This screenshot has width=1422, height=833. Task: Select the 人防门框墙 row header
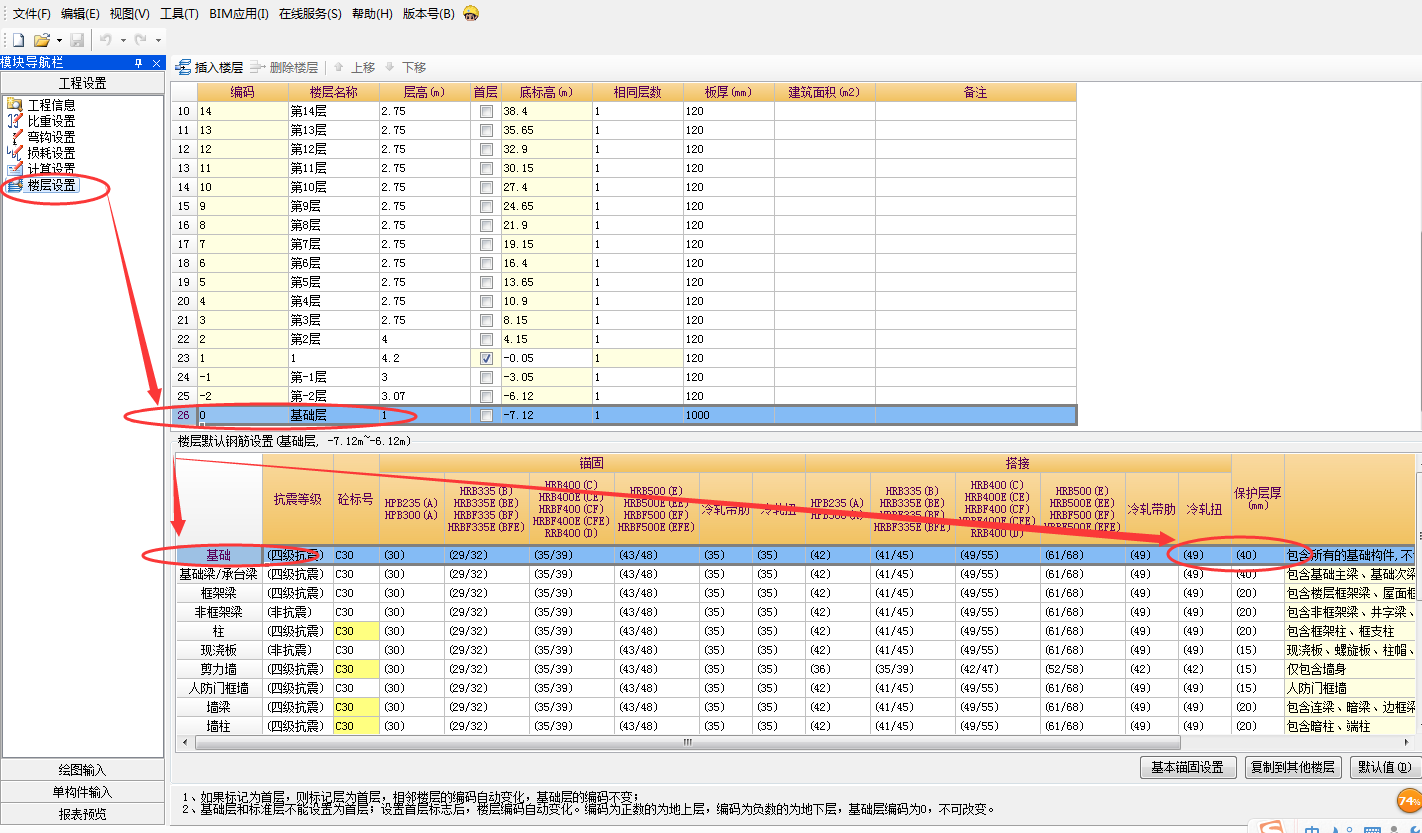[x=218, y=689]
